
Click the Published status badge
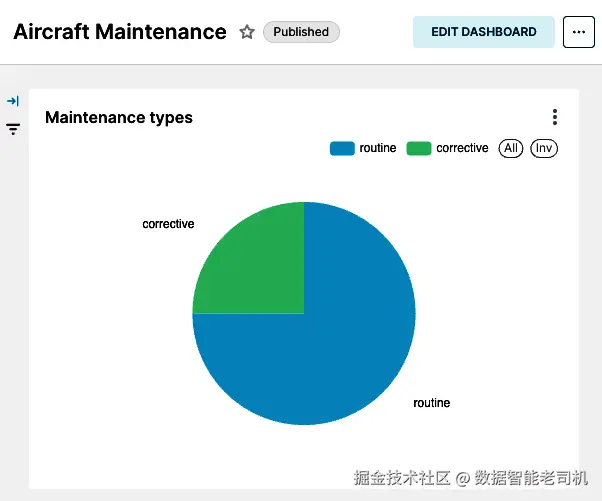pyautogui.click(x=301, y=32)
